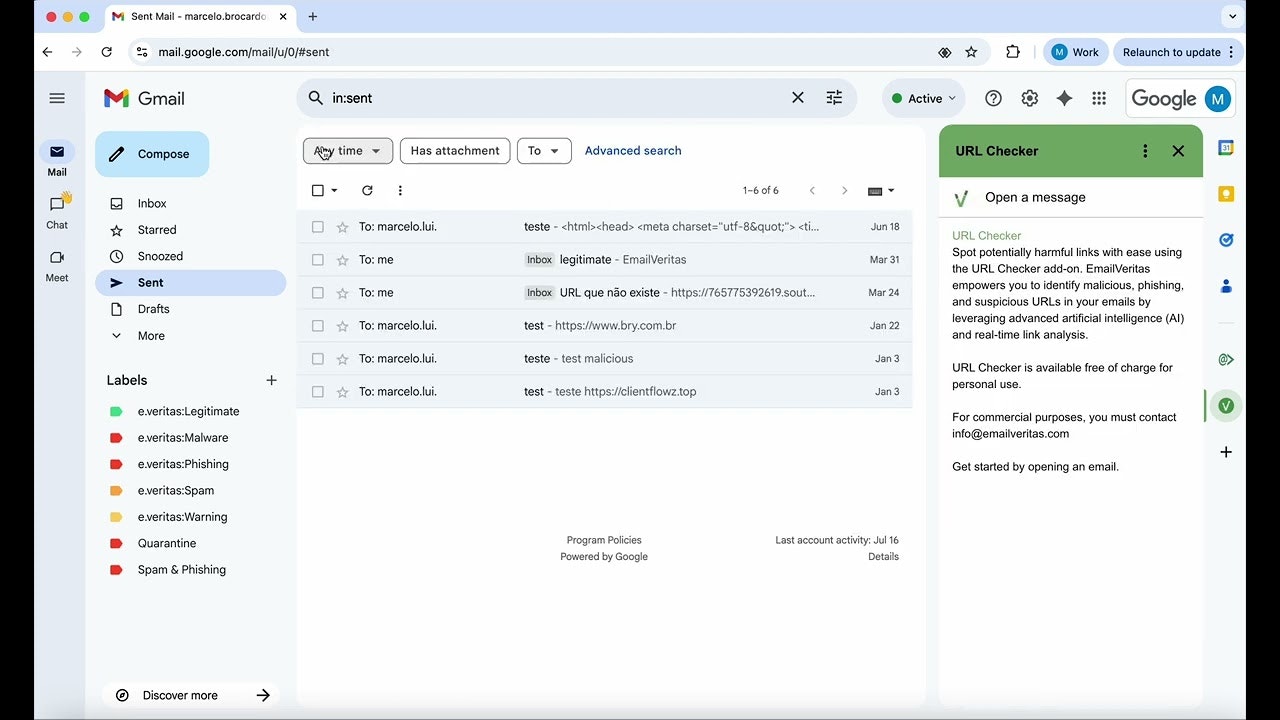Click the e.veritas:Legitimate green label
This screenshot has width=1280, height=720.
(x=189, y=411)
